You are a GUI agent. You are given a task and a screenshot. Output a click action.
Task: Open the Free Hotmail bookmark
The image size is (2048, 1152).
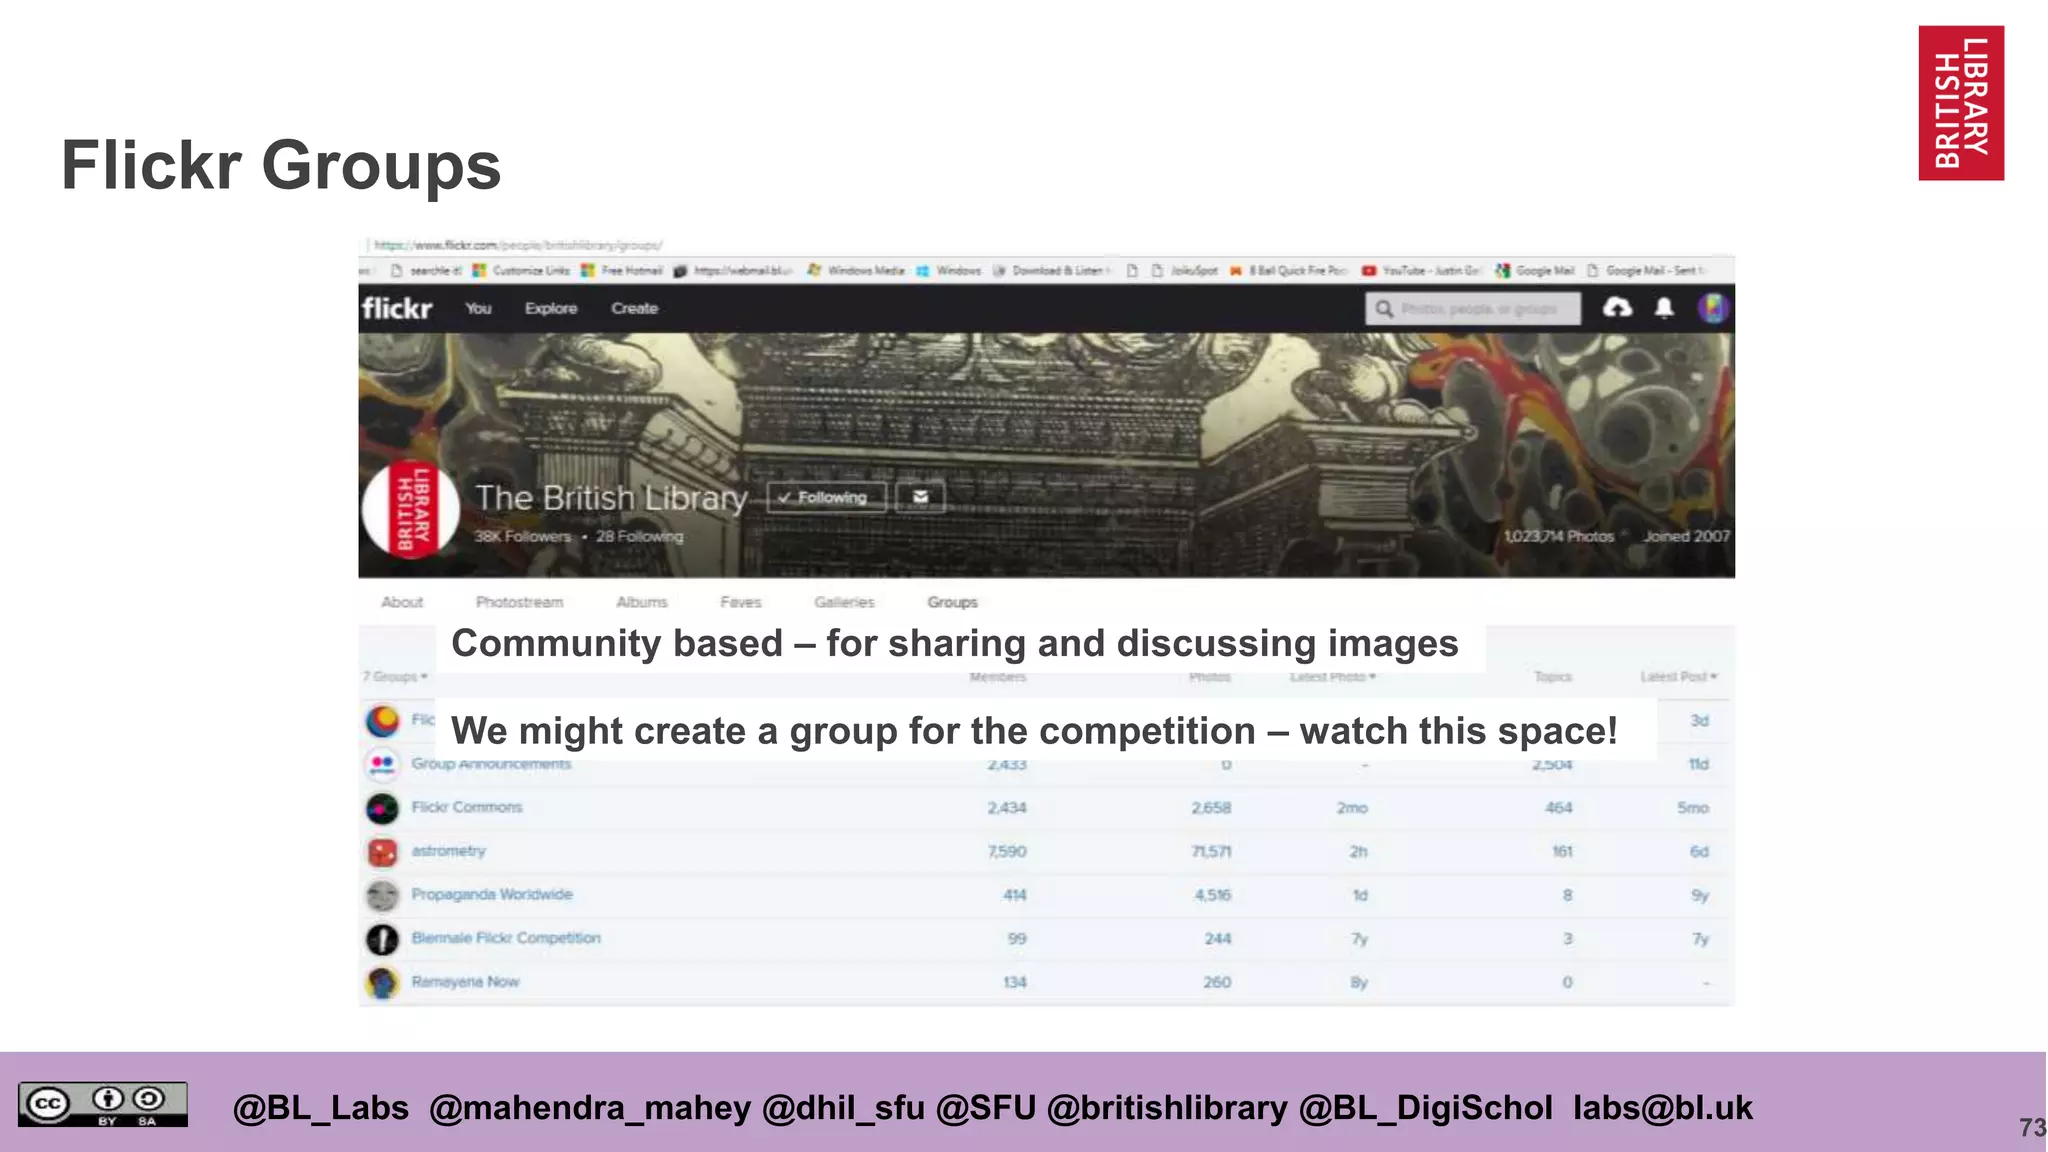click(622, 271)
